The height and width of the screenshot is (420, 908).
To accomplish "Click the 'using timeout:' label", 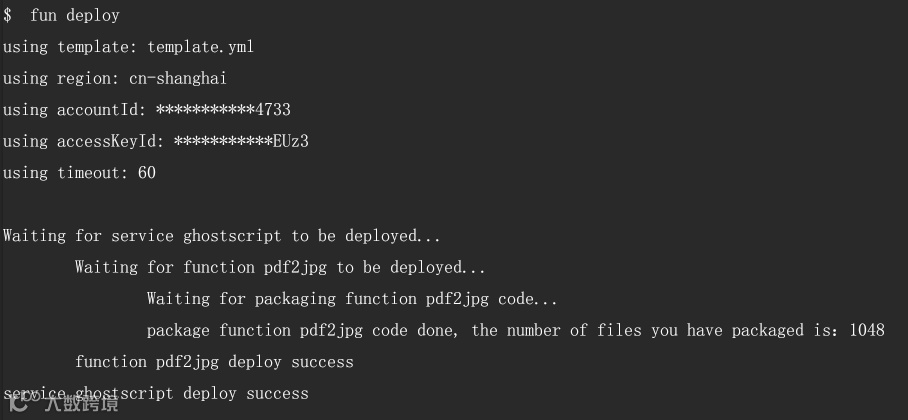I will tap(65, 173).
